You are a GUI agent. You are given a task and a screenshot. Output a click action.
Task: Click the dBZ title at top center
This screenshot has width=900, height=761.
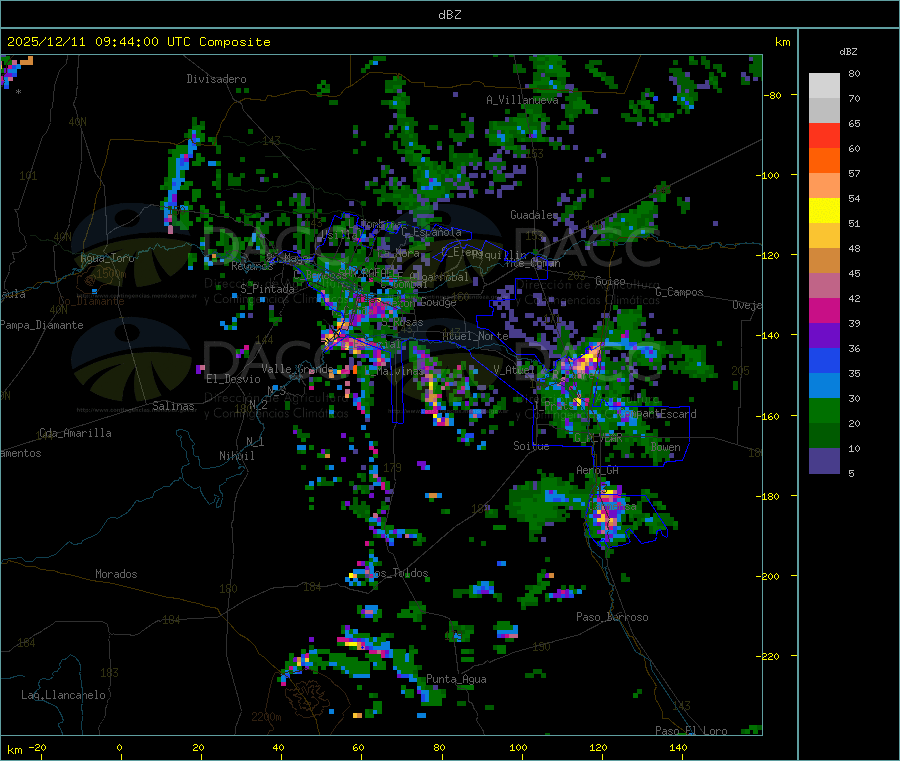click(x=449, y=15)
